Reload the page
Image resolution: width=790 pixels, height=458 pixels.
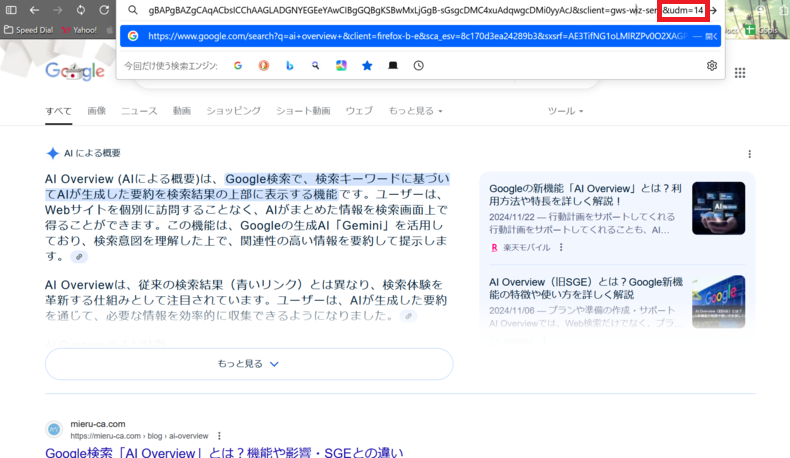click(104, 10)
